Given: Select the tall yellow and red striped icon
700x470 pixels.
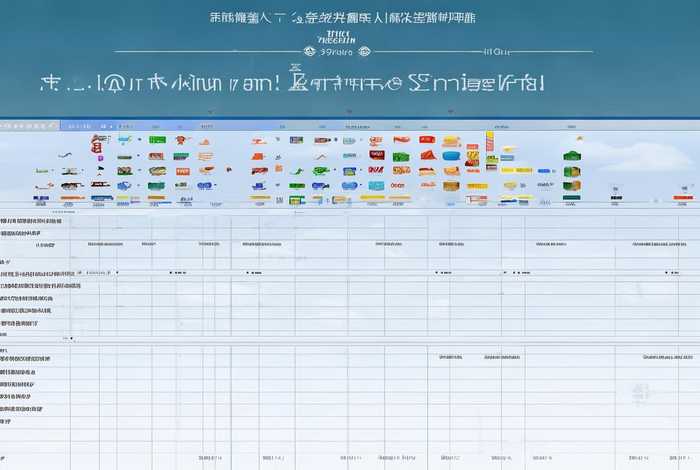Looking at the screenshot, I should coord(490,141).
